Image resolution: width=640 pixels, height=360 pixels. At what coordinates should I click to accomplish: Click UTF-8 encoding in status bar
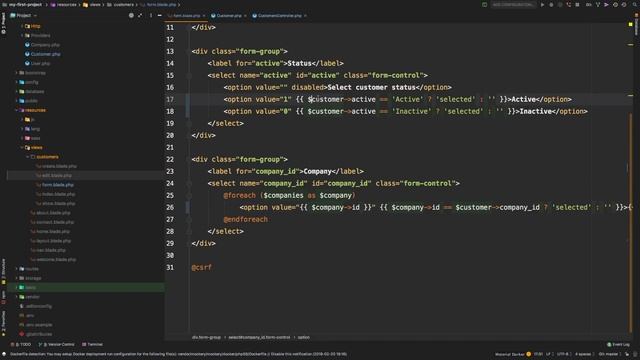pyautogui.click(x=563, y=354)
